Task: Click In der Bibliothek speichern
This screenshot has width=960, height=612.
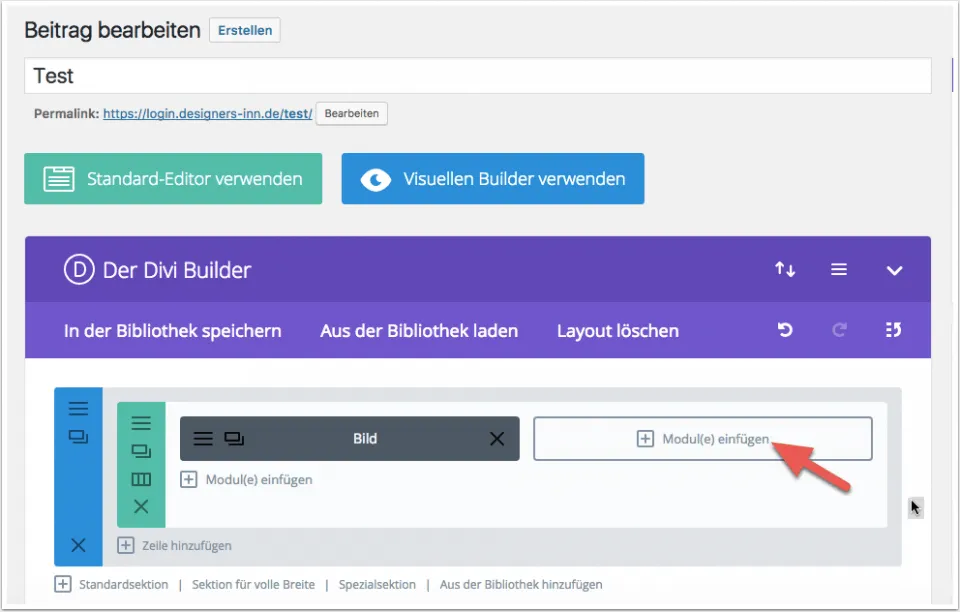Action: pyautogui.click(x=172, y=330)
